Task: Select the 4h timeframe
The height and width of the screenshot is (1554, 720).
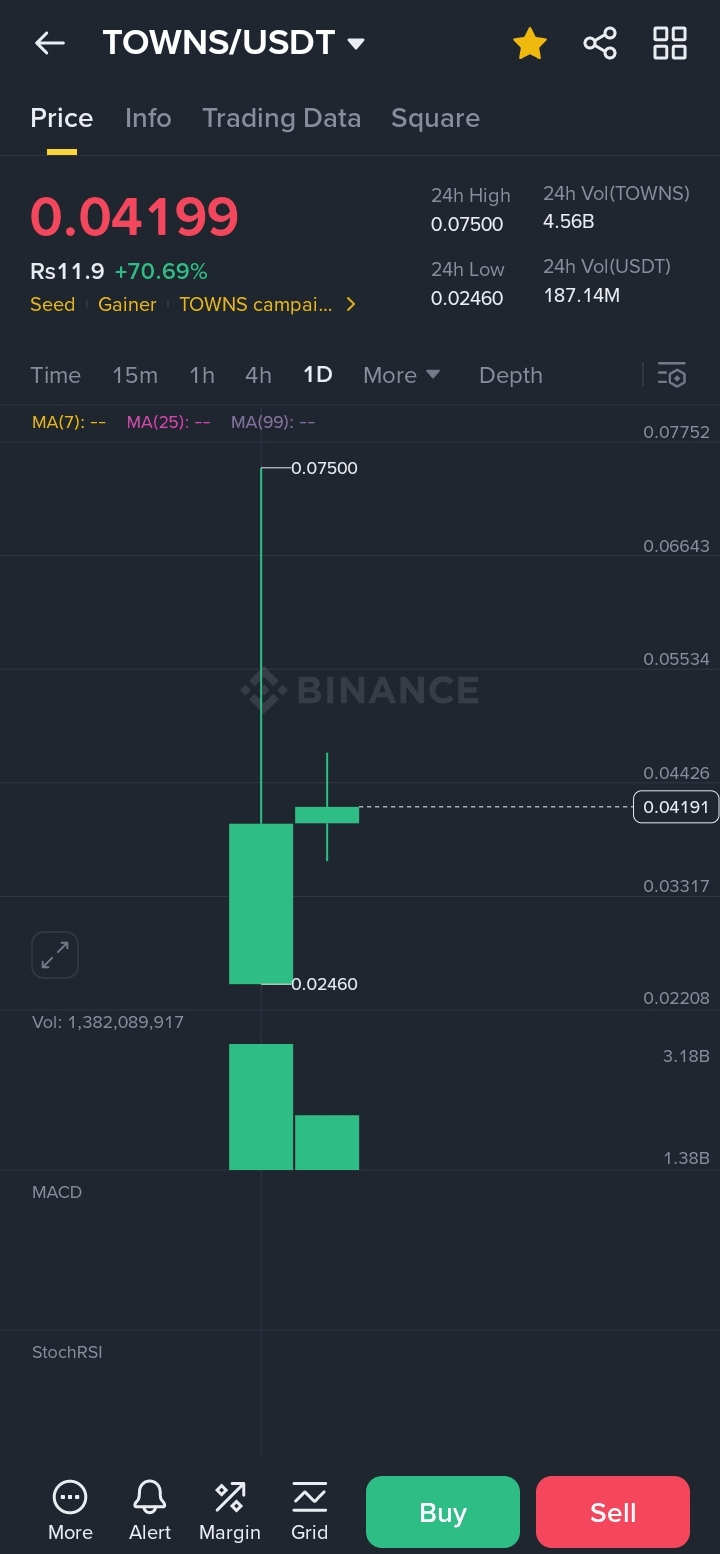Action: [258, 375]
